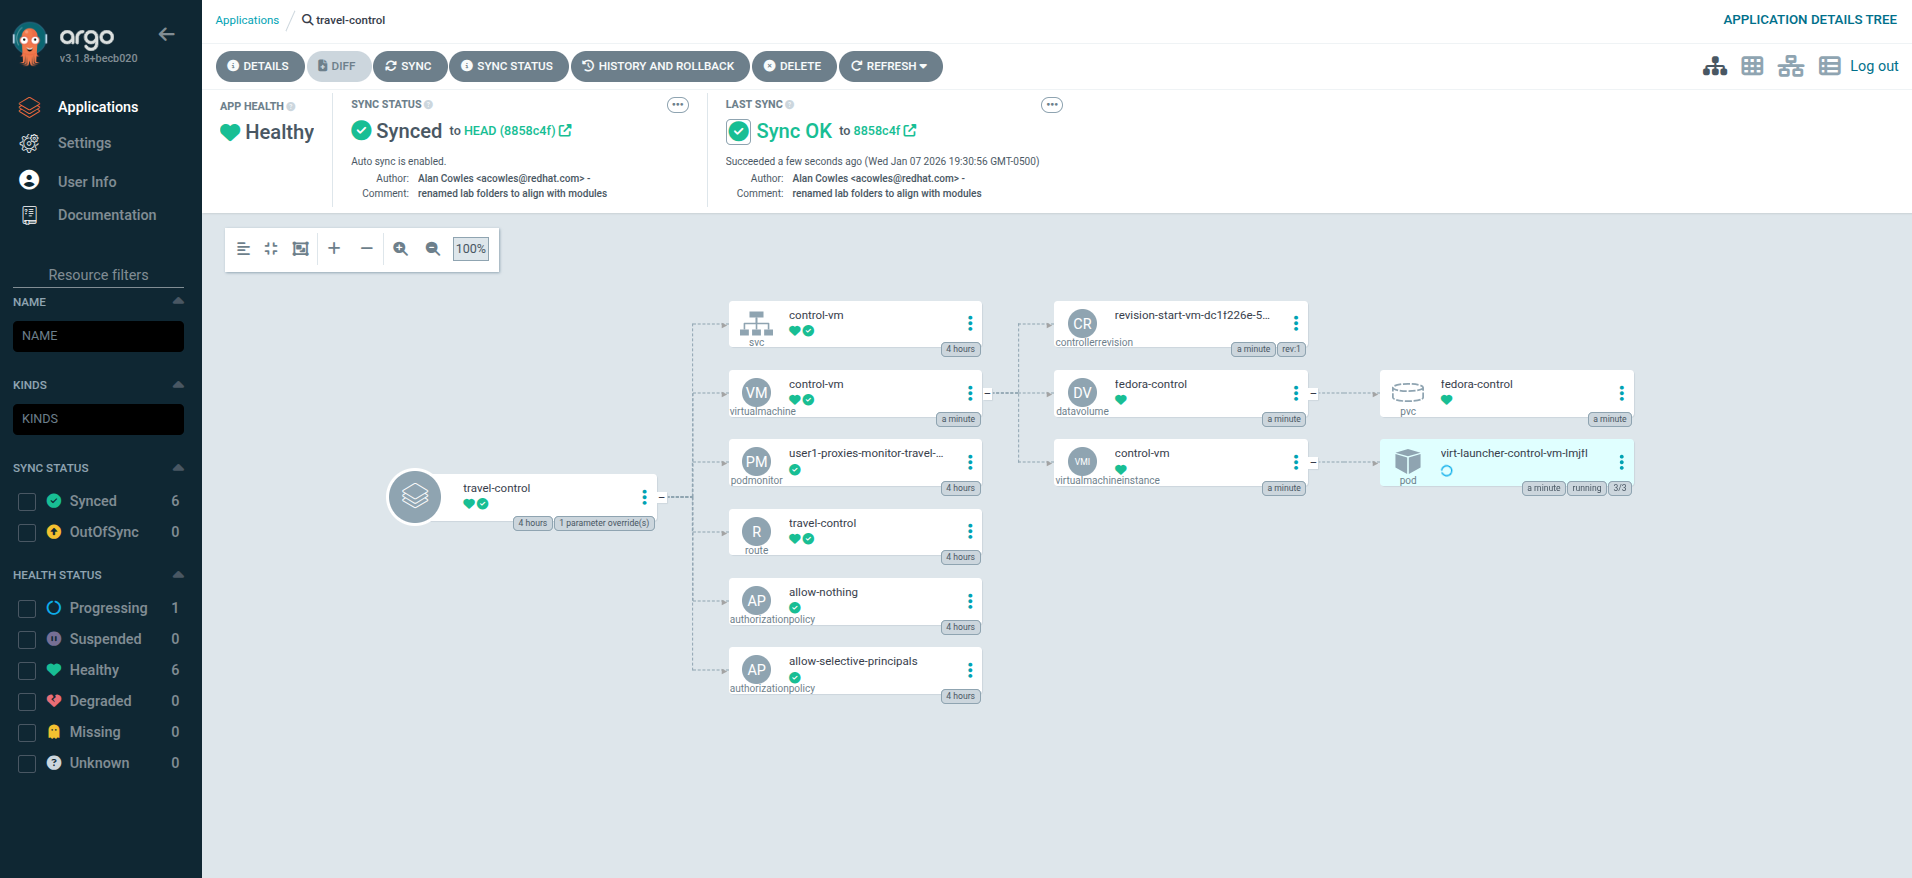Click the Log out link
The image size is (1912, 878).
pyautogui.click(x=1873, y=66)
